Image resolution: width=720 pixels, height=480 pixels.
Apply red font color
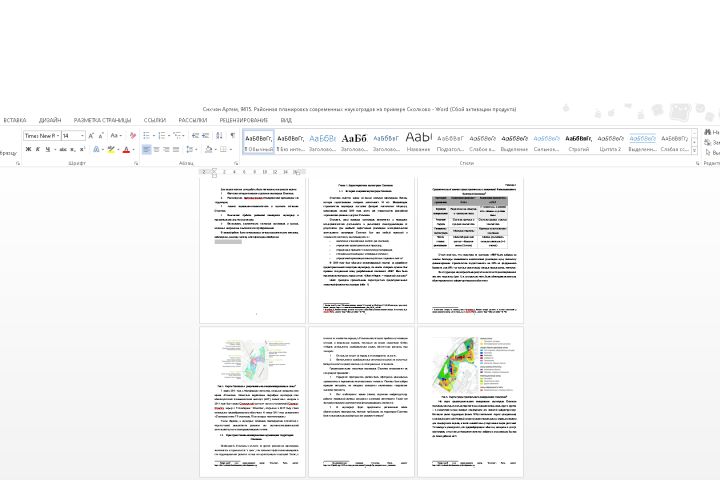tap(126, 149)
